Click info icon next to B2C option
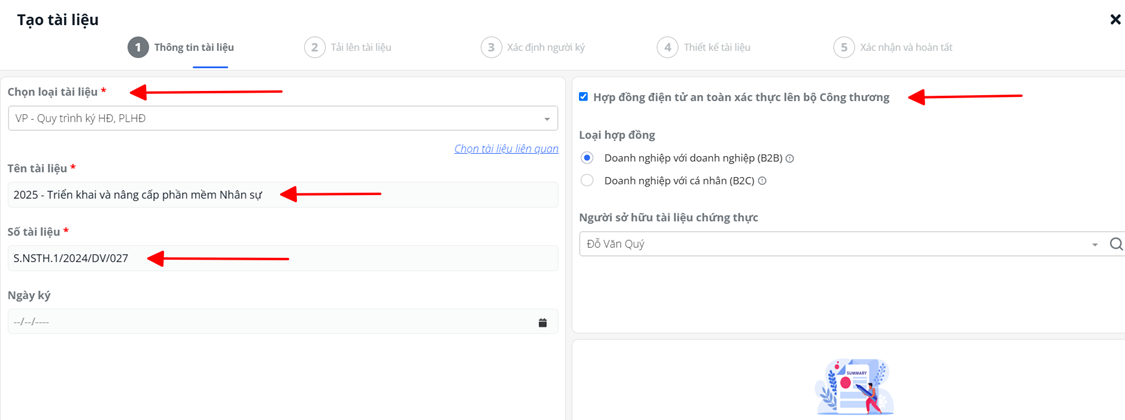 762,181
